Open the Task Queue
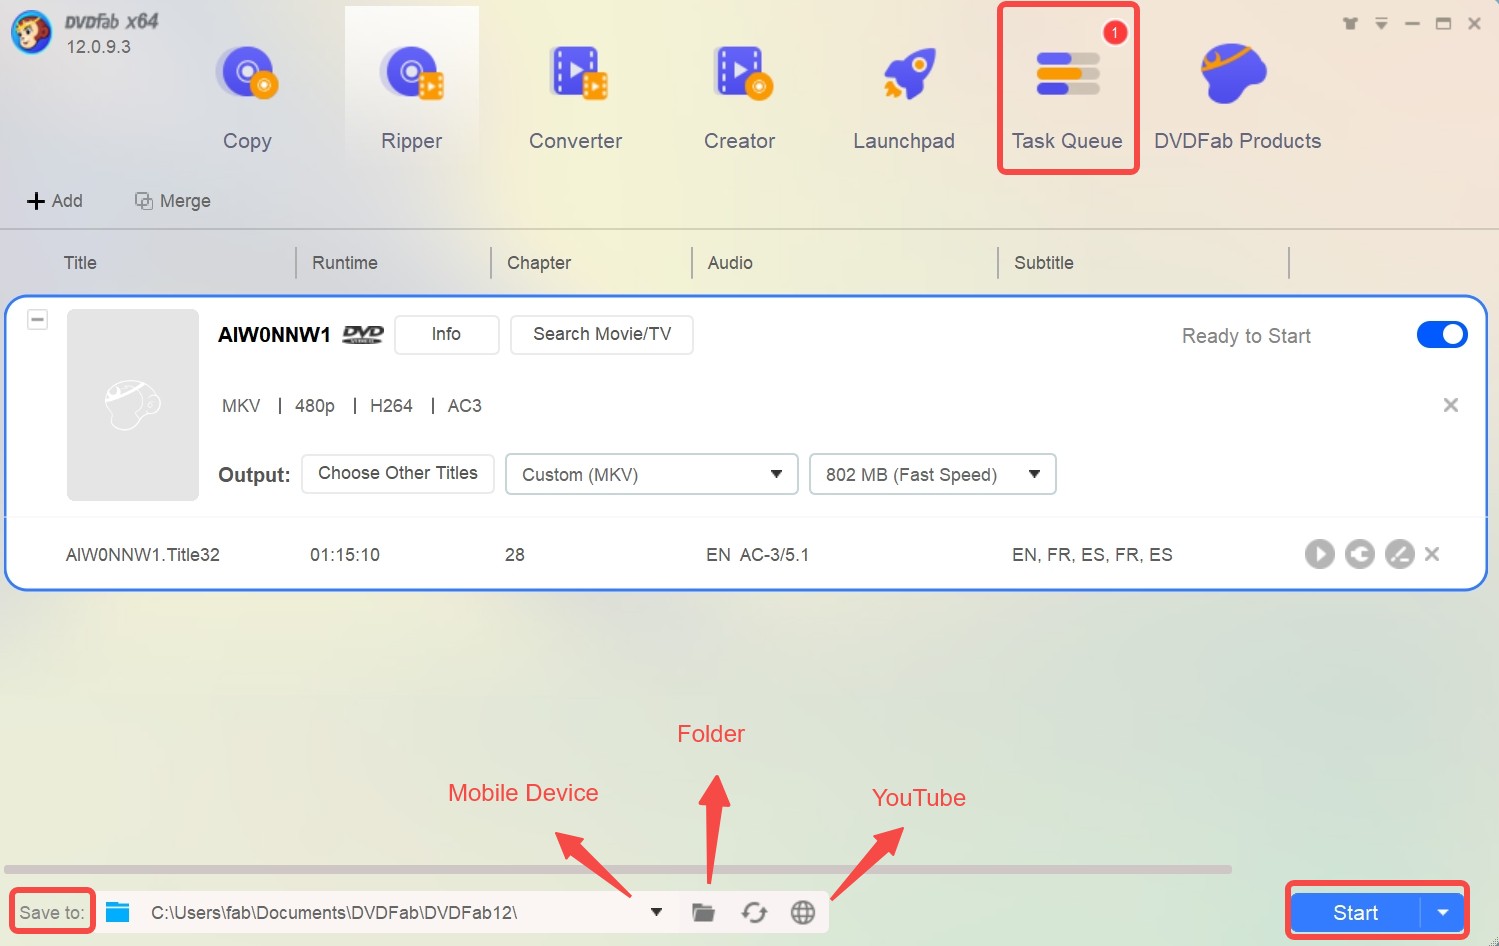The height and width of the screenshot is (946, 1499). click(x=1067, y=97)
